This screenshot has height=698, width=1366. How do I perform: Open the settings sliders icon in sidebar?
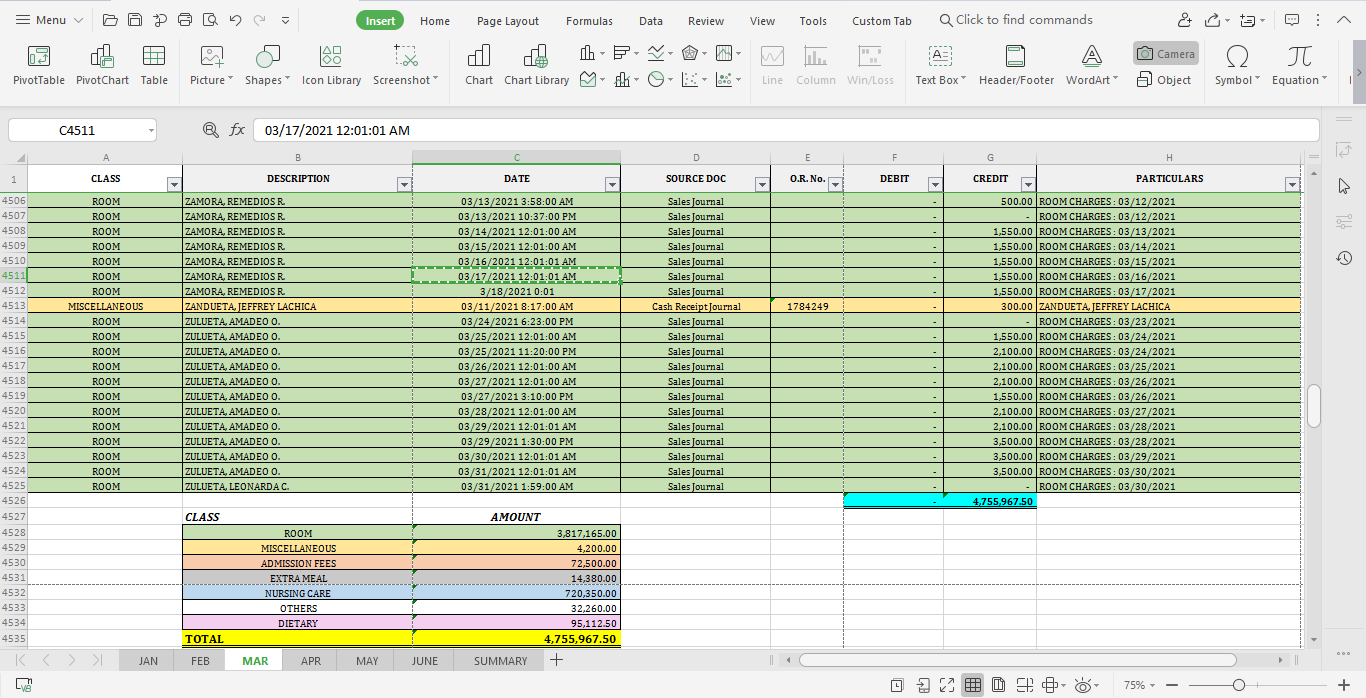pos(1344,222)
